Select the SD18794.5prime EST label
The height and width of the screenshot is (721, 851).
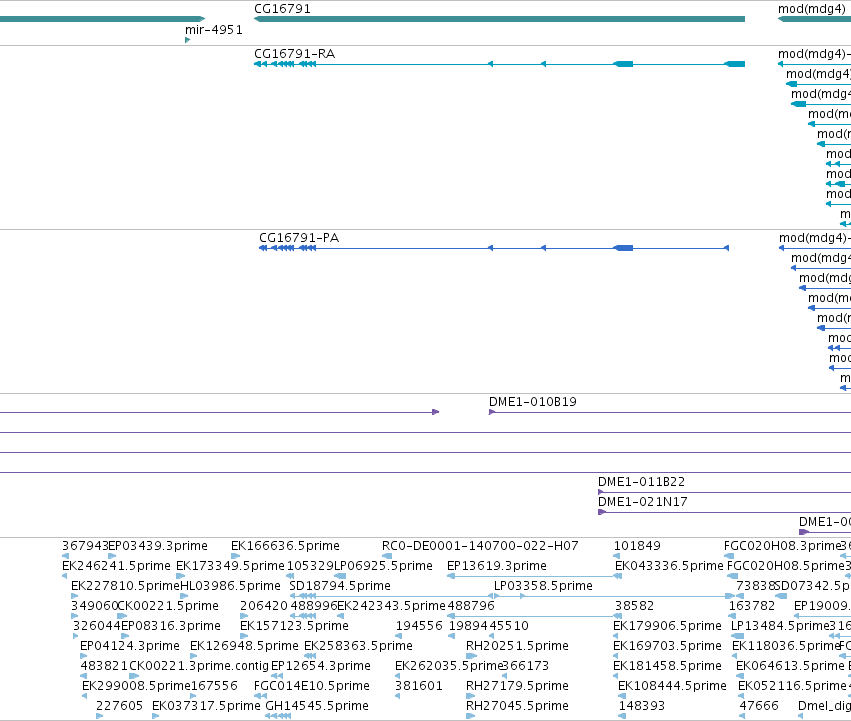point(340,586)
